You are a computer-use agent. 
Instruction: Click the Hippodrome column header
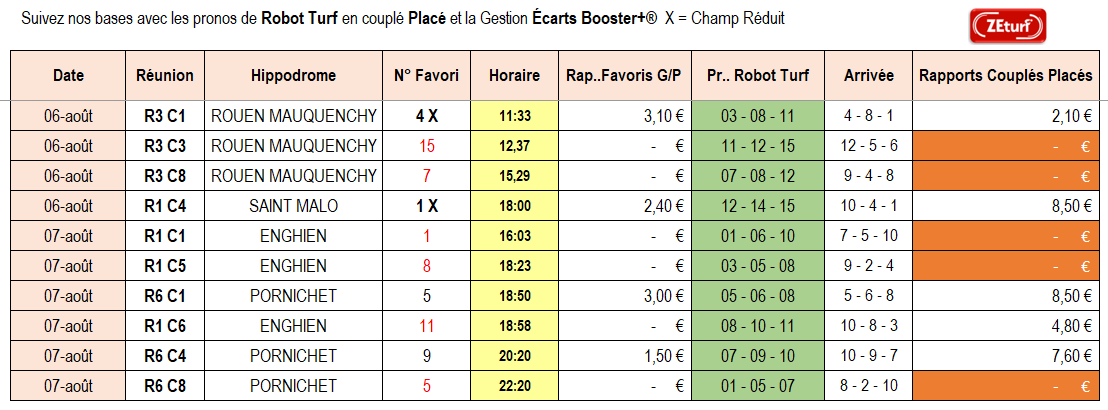pos(293,76)
